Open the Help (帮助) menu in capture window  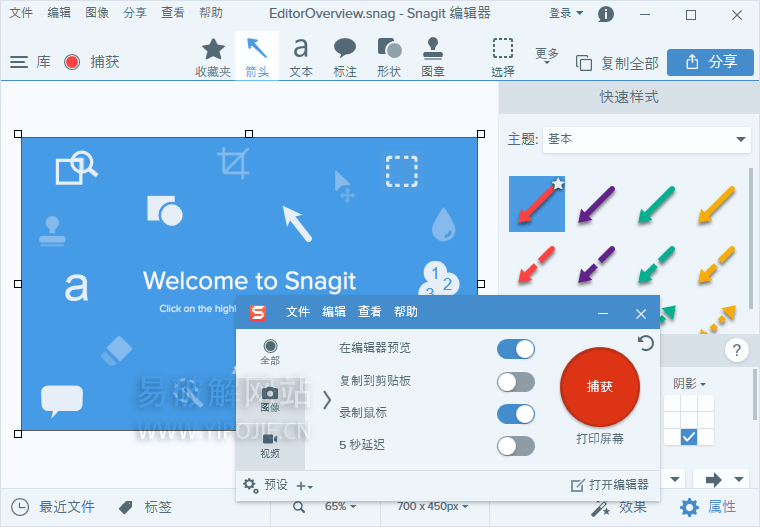(x=406, y=312)
